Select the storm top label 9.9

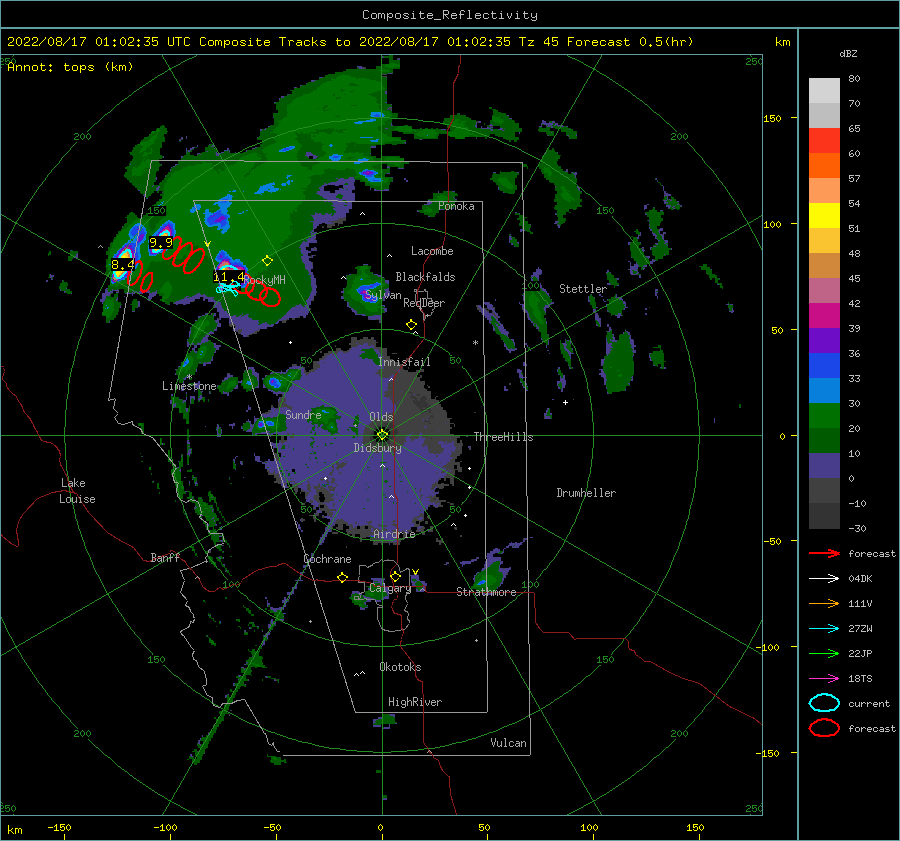pyautogui.click(x=161, y=242)
